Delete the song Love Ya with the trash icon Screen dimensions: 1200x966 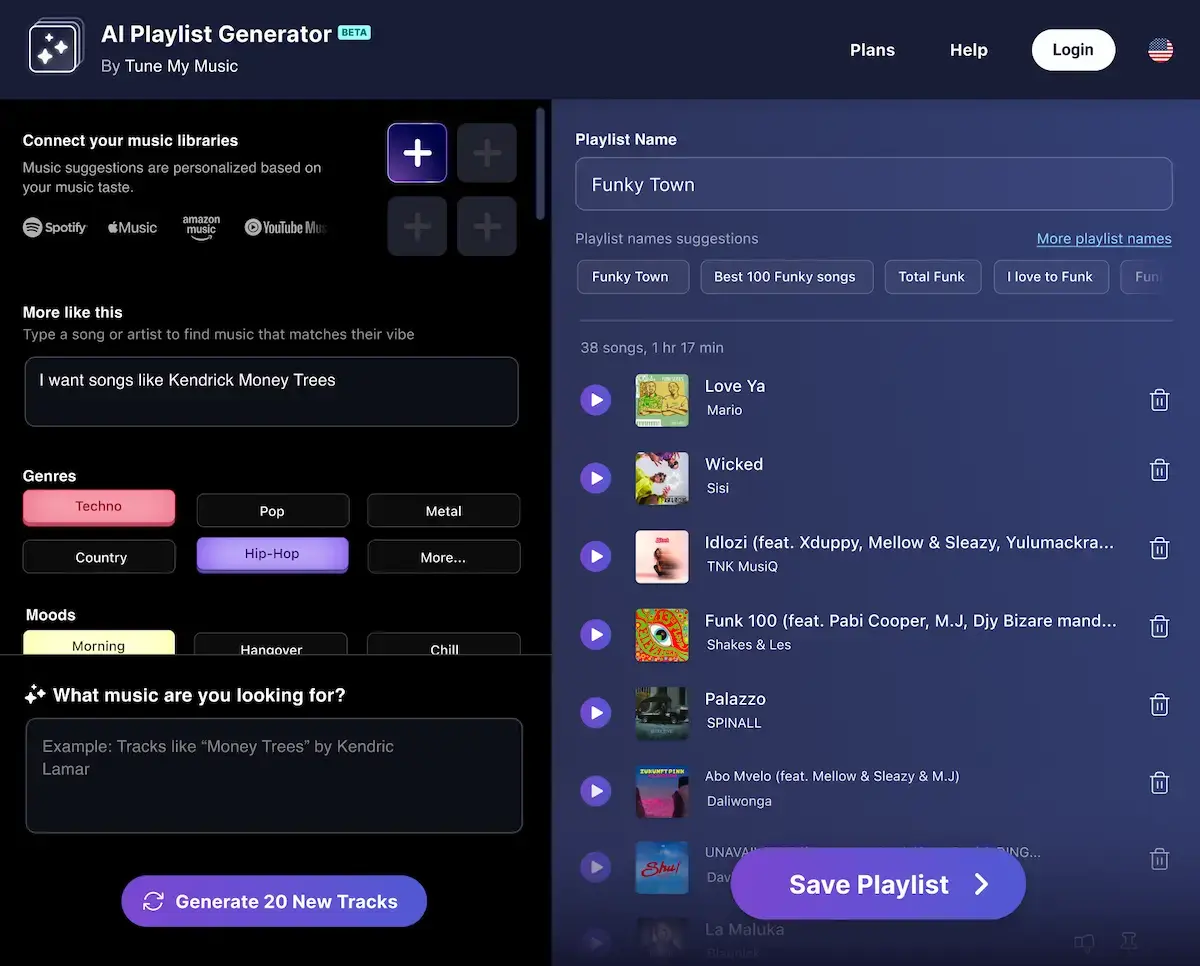(x=1159, y=399)
